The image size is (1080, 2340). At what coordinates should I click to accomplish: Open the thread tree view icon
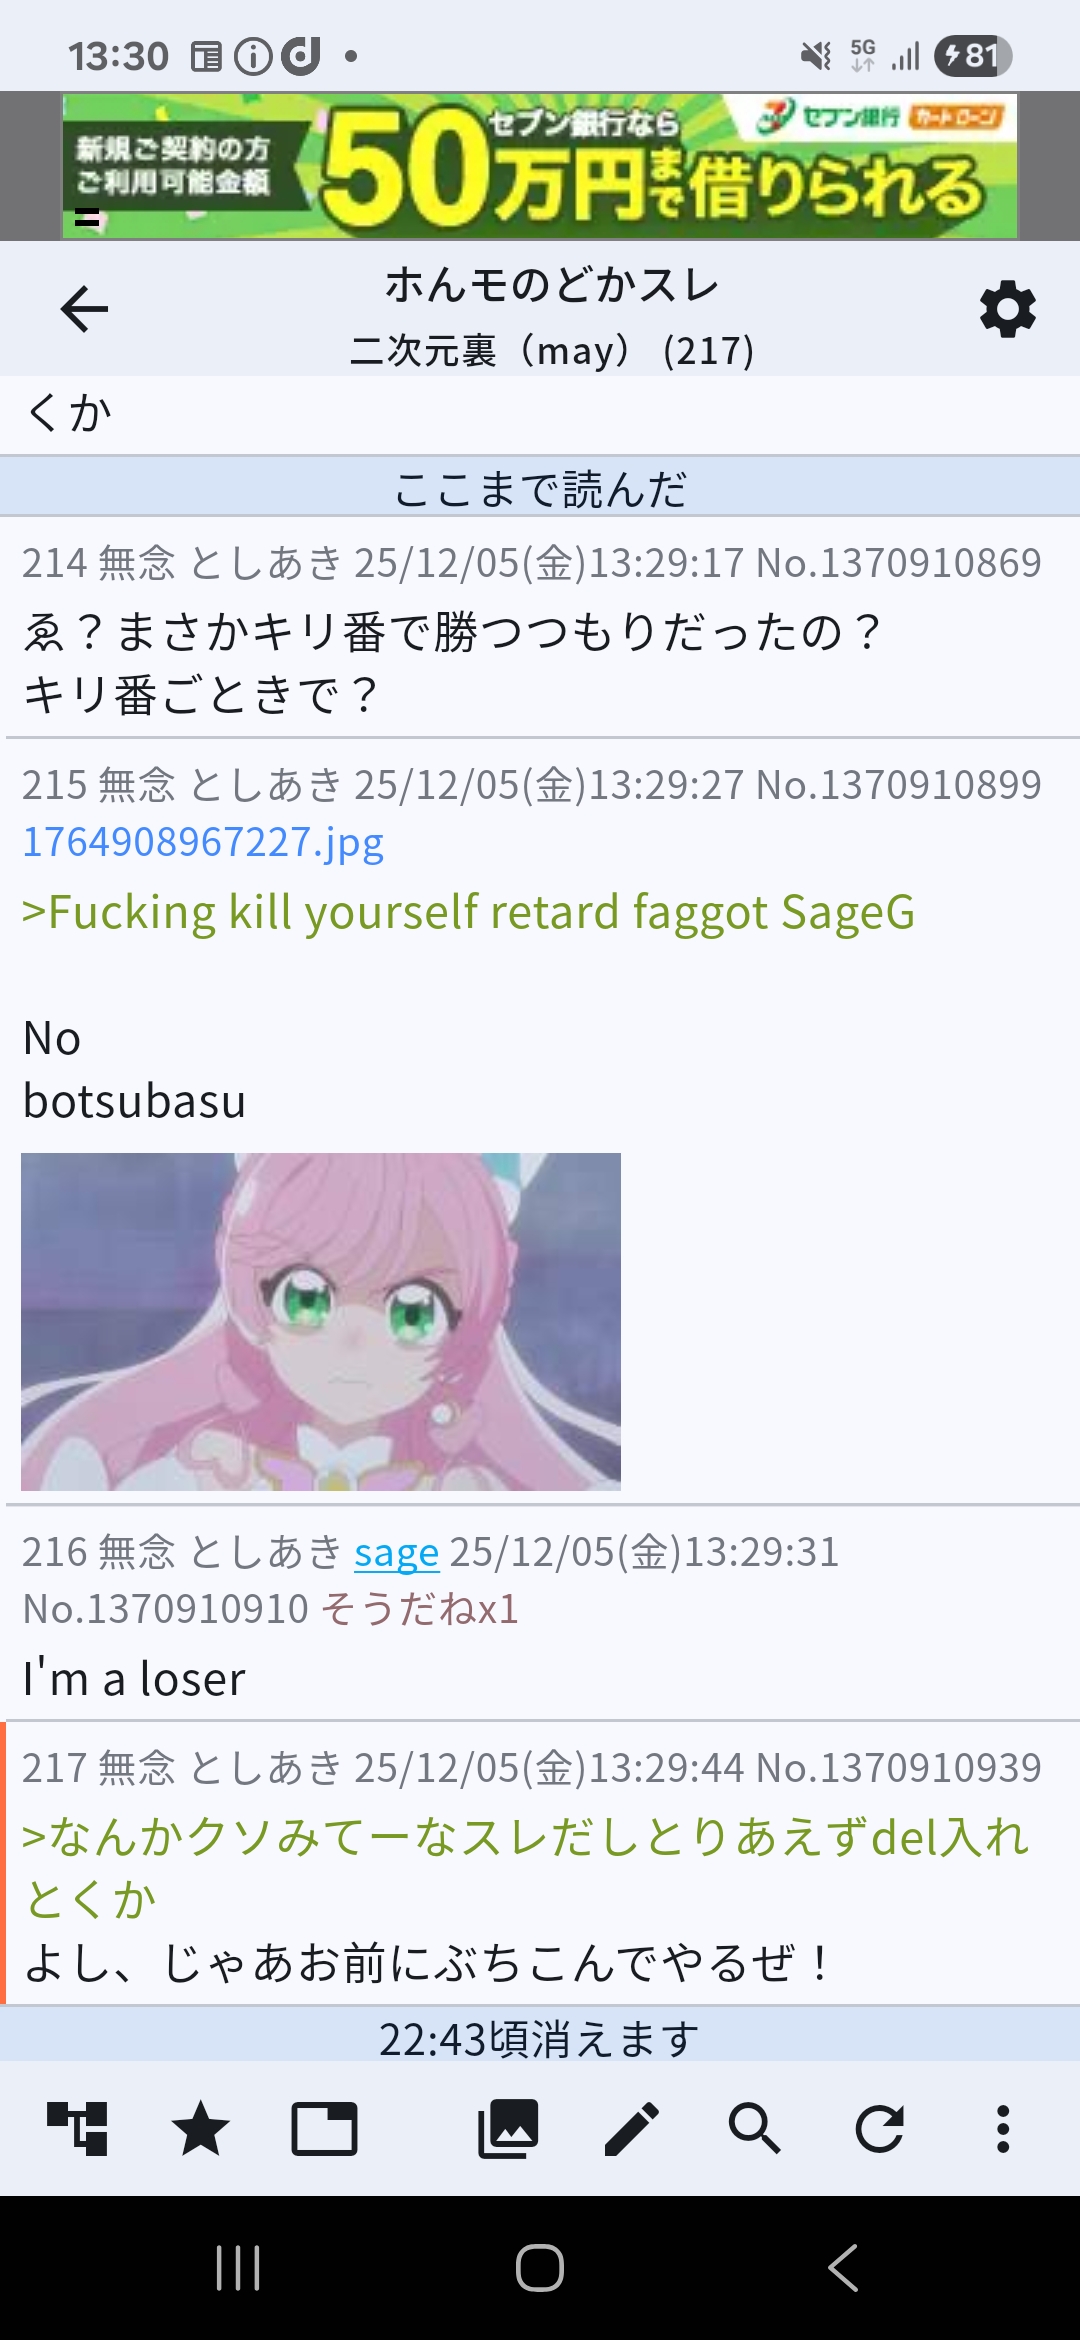pyautogui.click(x=77, y=2128)
